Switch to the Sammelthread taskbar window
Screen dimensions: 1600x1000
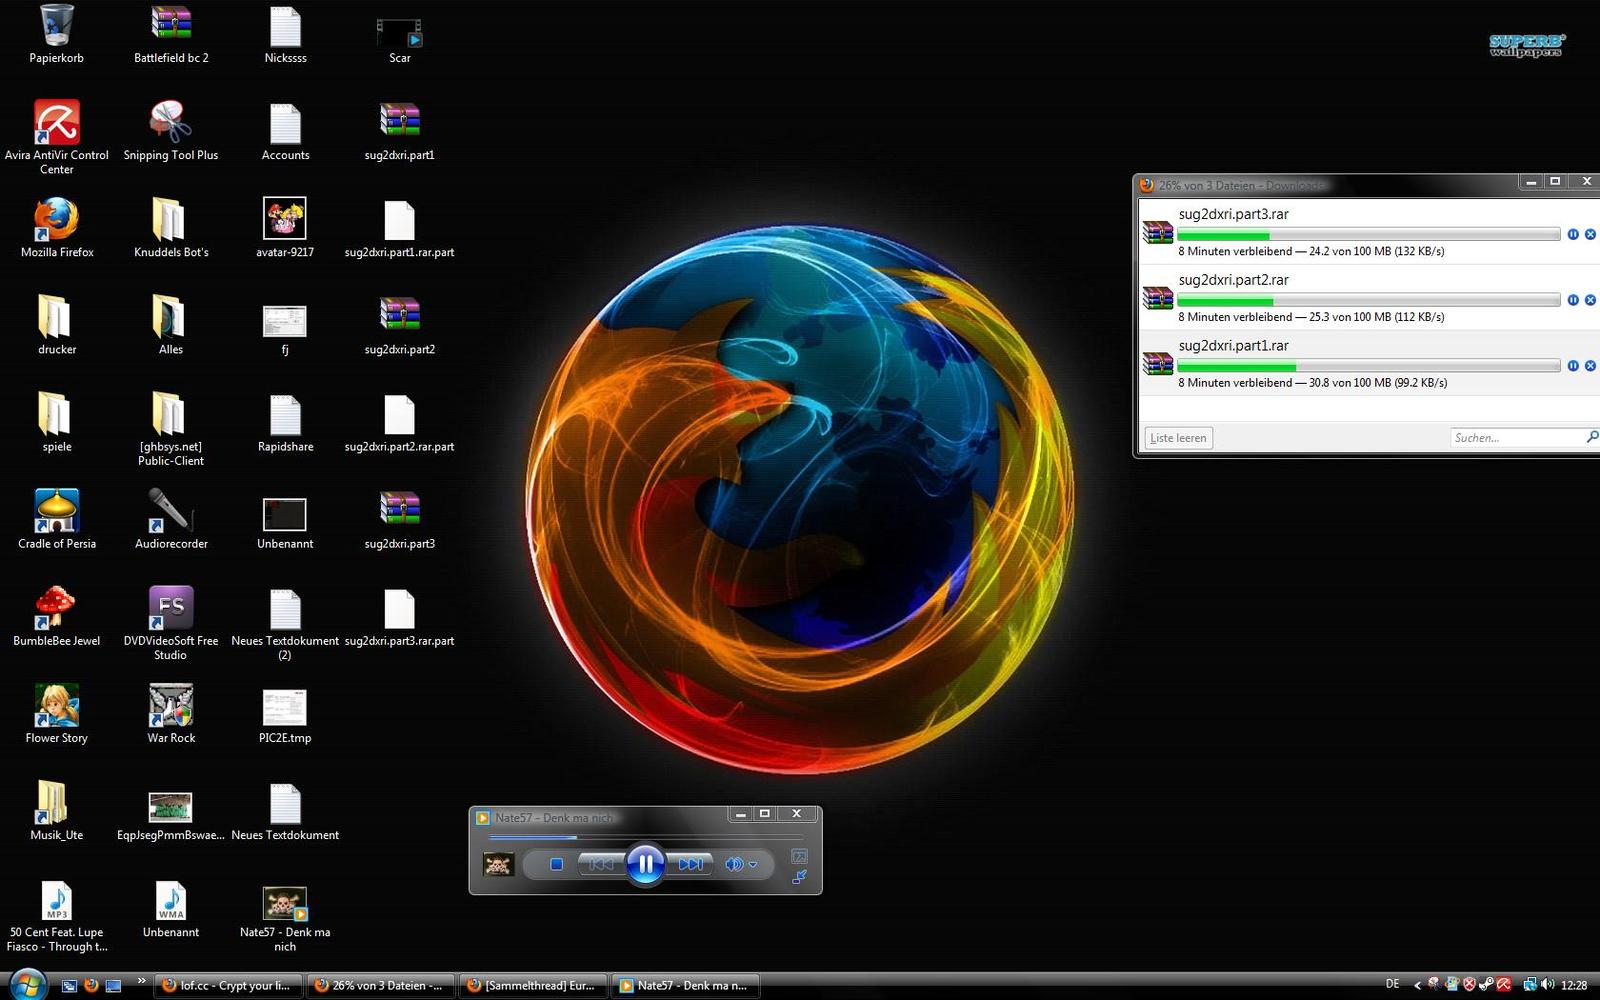pos(531,985)
